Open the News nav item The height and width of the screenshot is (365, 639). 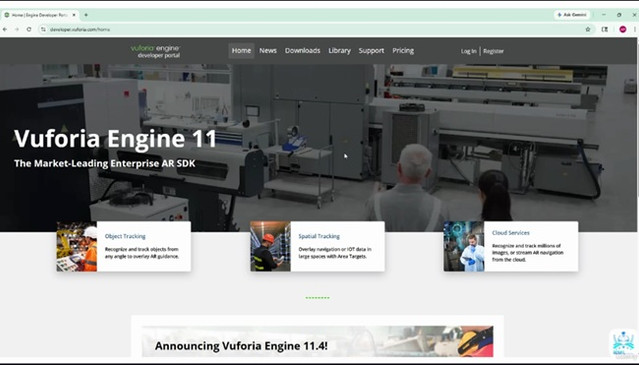click(268, 51)
